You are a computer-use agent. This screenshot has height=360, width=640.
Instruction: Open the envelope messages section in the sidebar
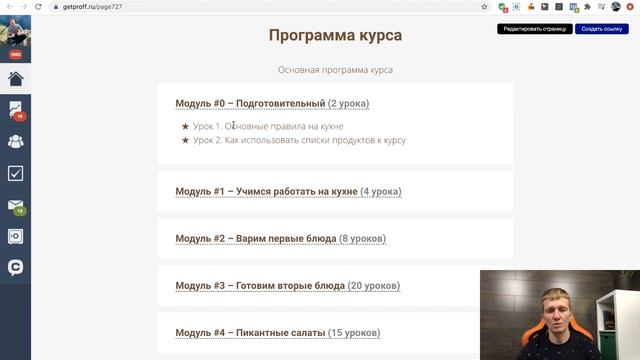(x=16, y=205)
